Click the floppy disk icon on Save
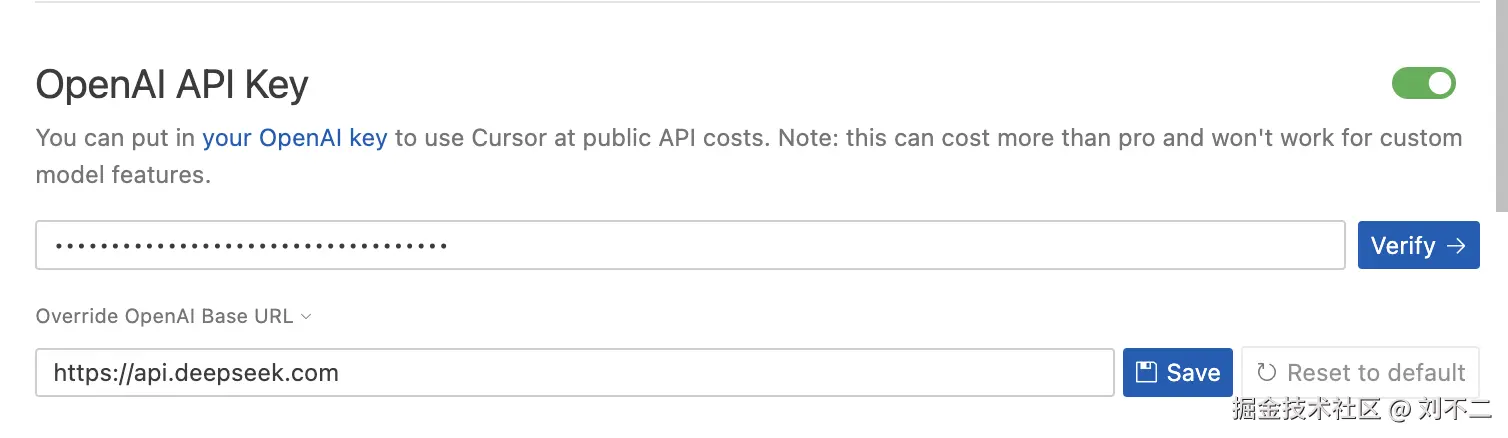 point(1147,373)
